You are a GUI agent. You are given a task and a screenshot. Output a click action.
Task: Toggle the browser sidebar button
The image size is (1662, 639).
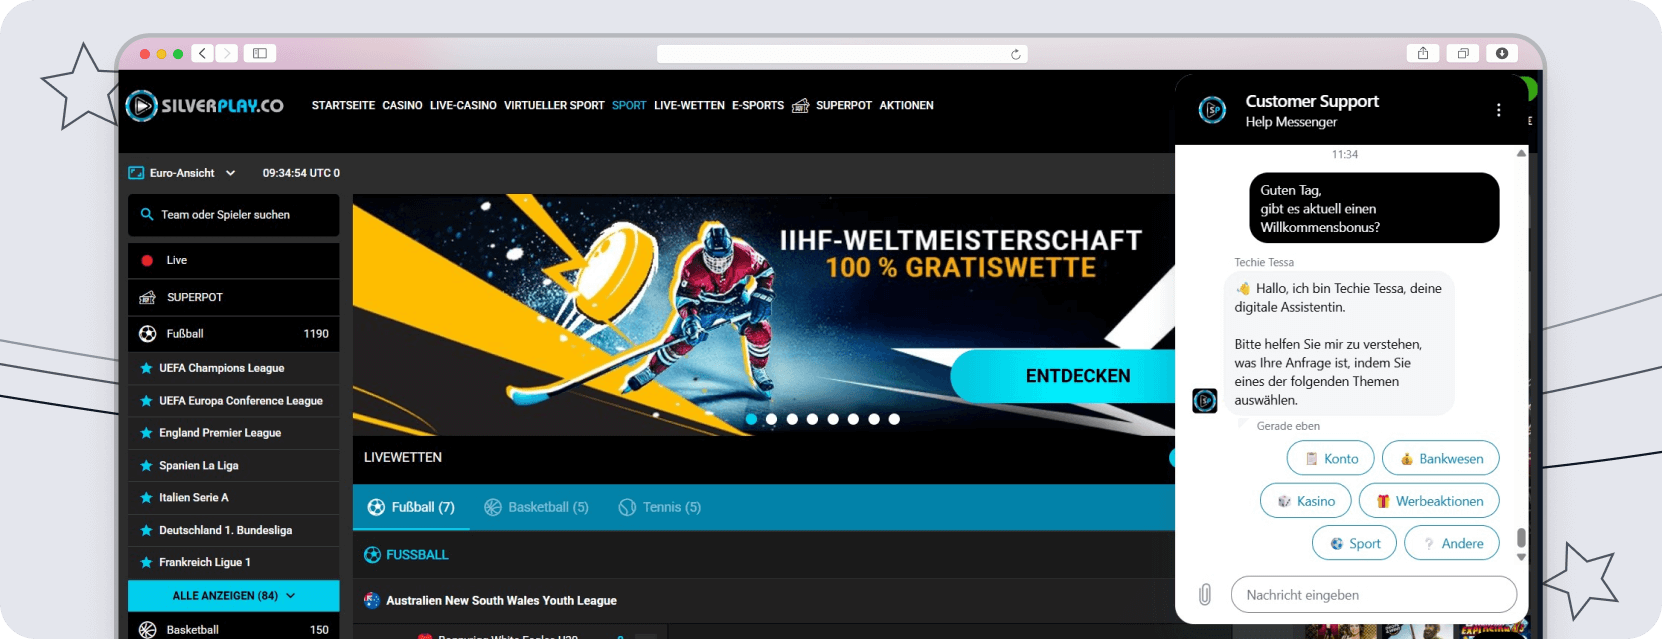[x=260, y=53]
